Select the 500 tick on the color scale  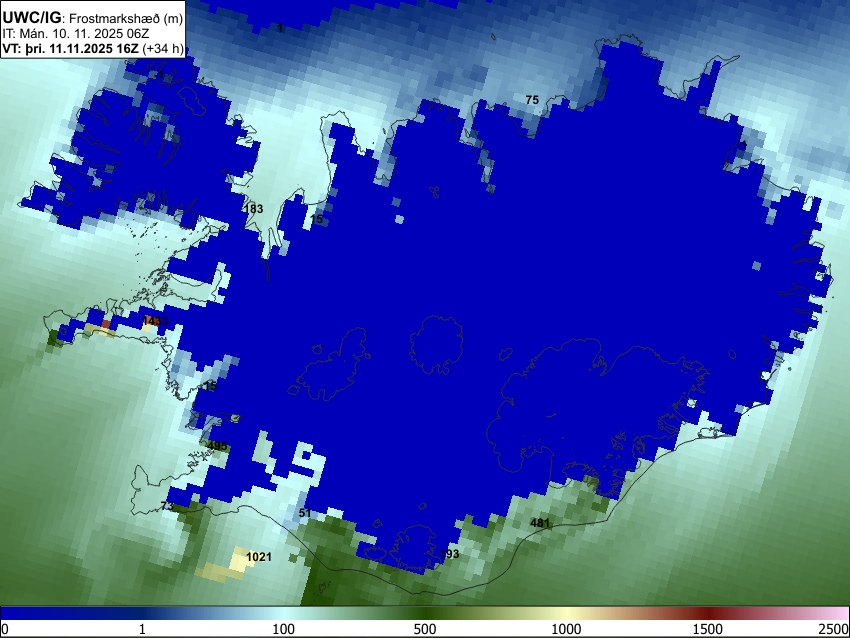click(425, 629)
